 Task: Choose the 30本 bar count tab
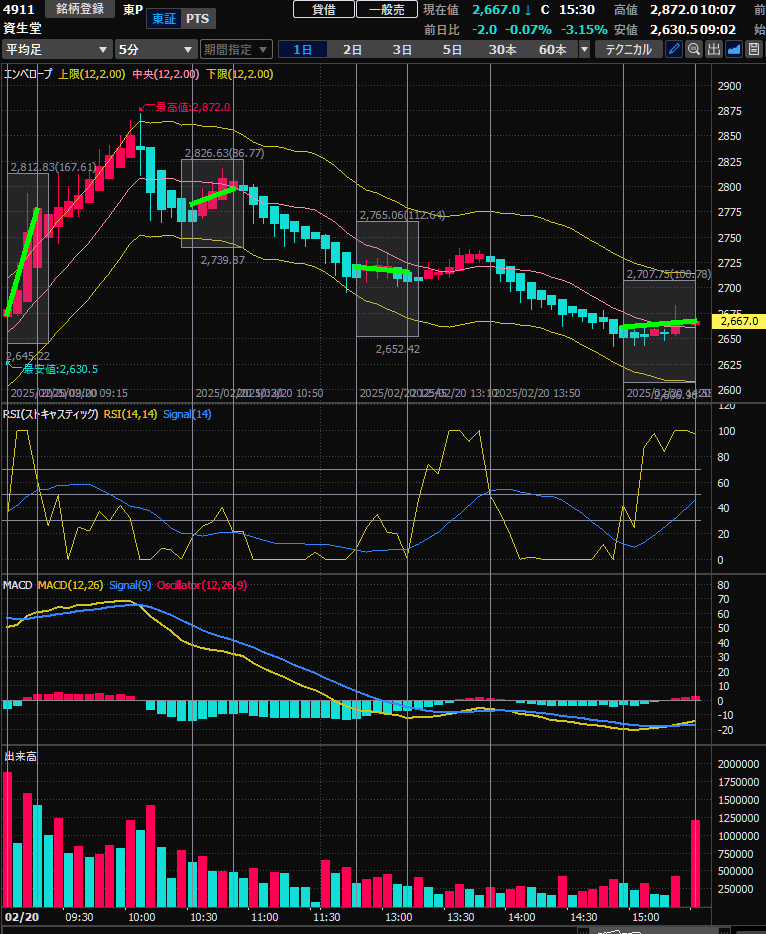[502, 49]
